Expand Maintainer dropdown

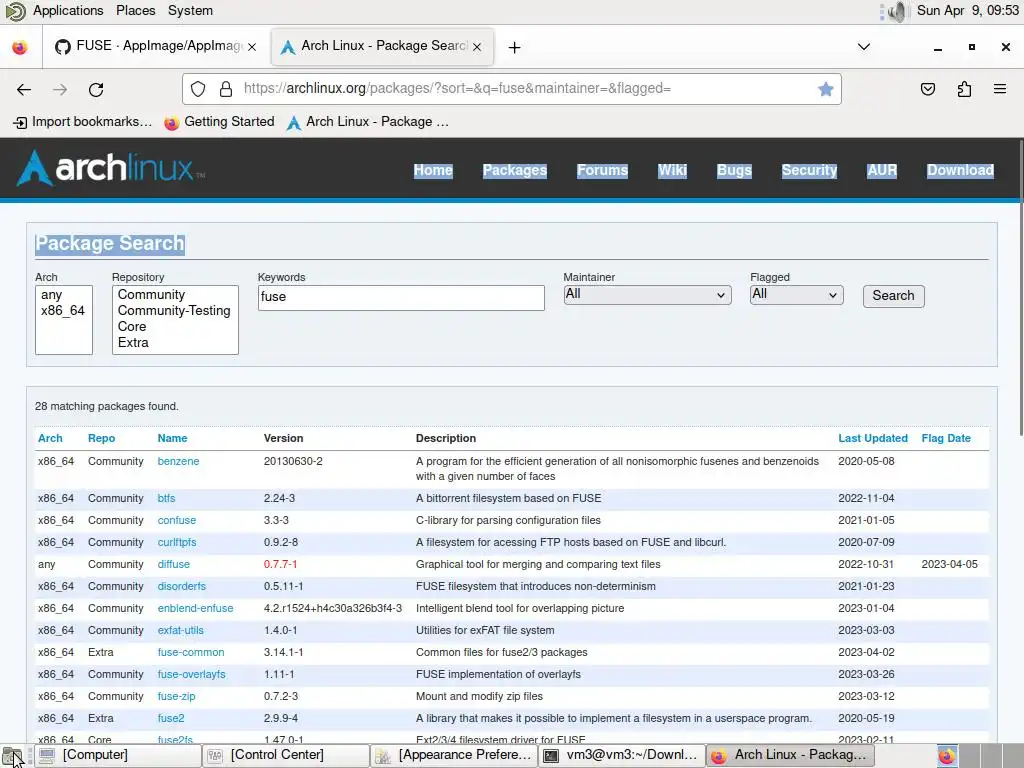tap(647, 295)
